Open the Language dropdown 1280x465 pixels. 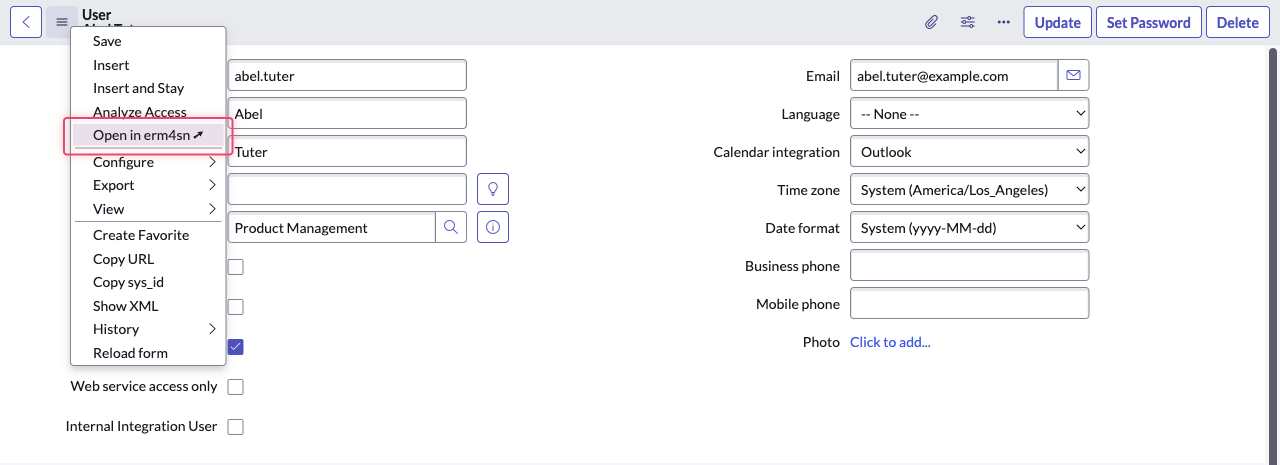[x=969, y=114]
